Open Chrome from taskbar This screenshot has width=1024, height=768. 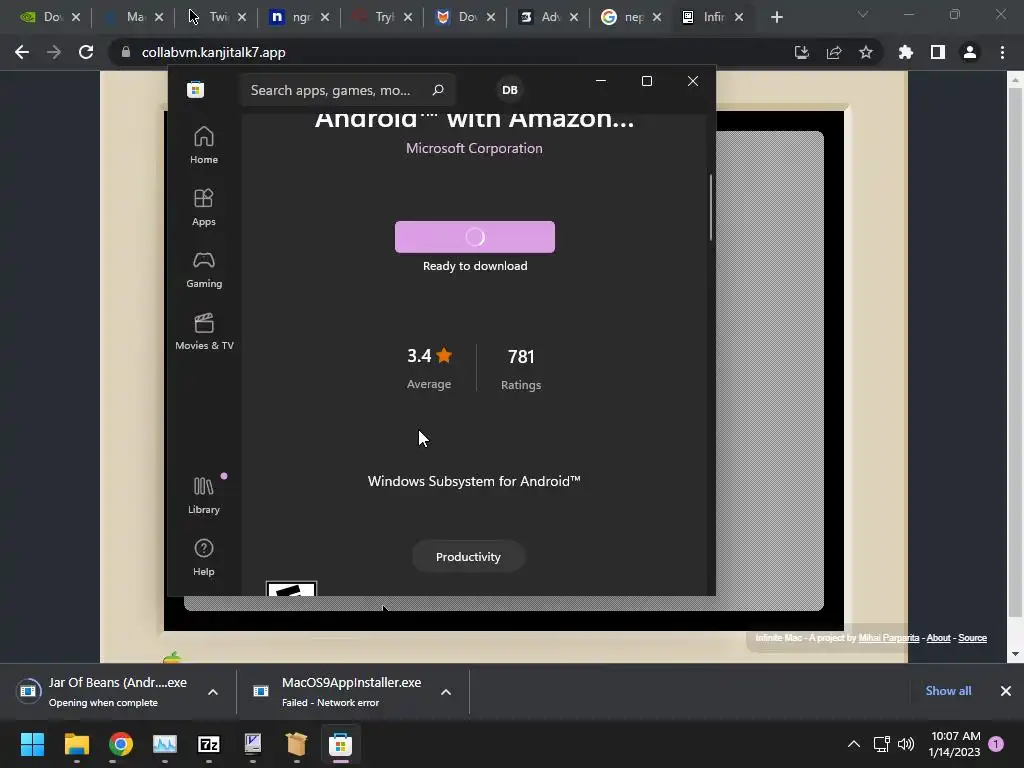tap(121, 744)
